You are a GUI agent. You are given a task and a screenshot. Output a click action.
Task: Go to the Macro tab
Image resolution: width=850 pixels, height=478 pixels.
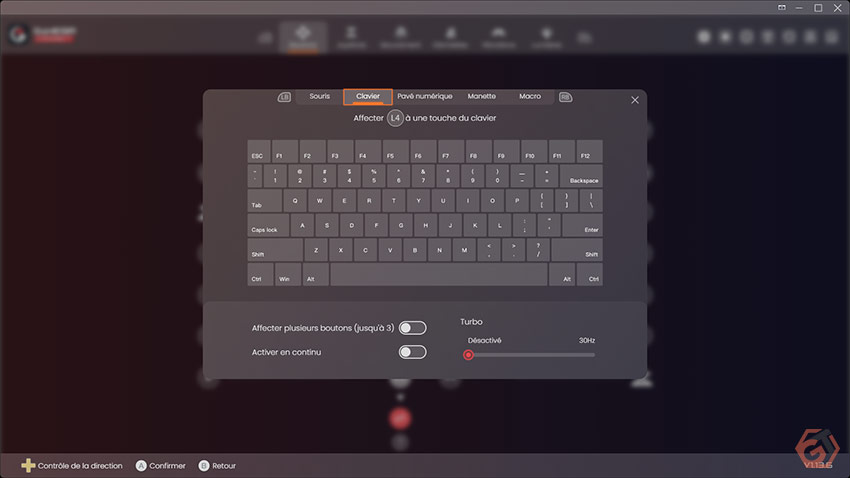[x=530, y=96]
